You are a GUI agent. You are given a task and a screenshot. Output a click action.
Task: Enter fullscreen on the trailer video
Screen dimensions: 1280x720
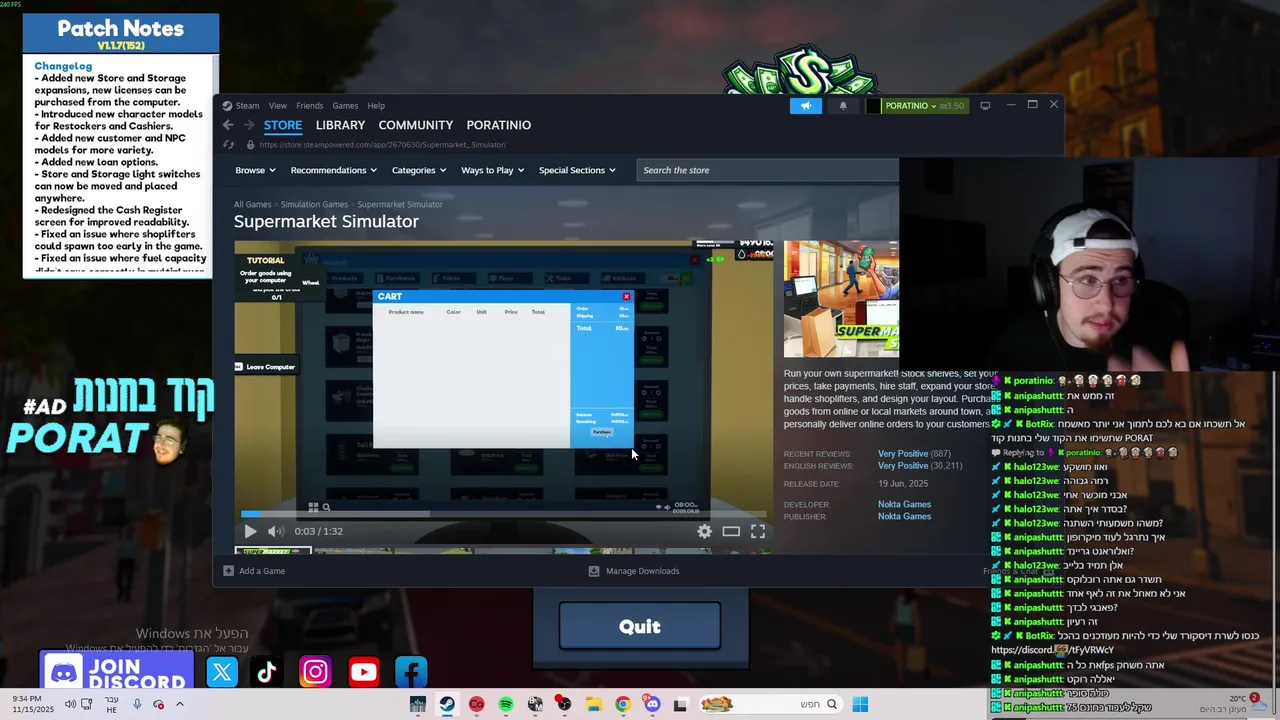[758, 531]
